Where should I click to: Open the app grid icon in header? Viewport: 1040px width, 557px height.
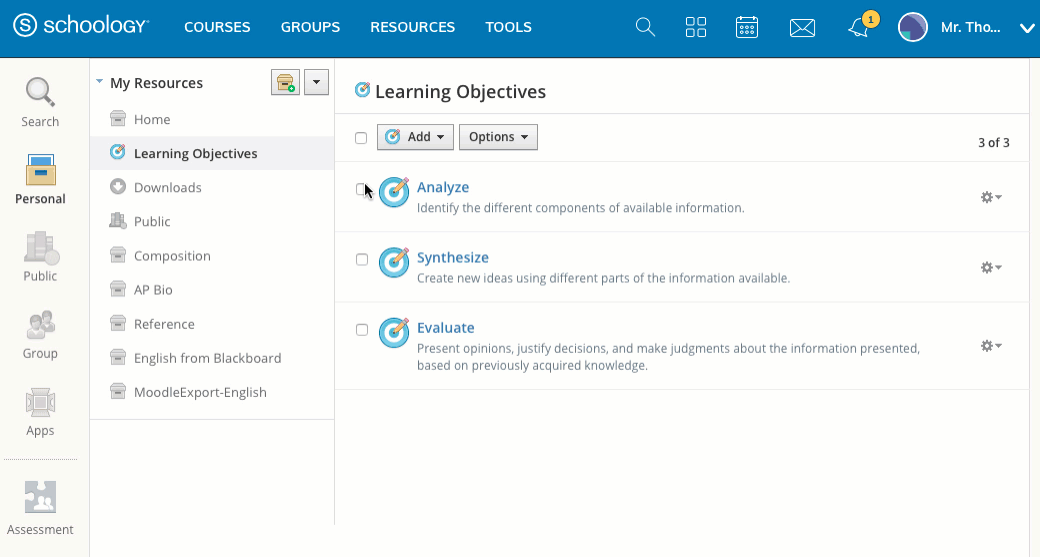(x=696, y=27)
